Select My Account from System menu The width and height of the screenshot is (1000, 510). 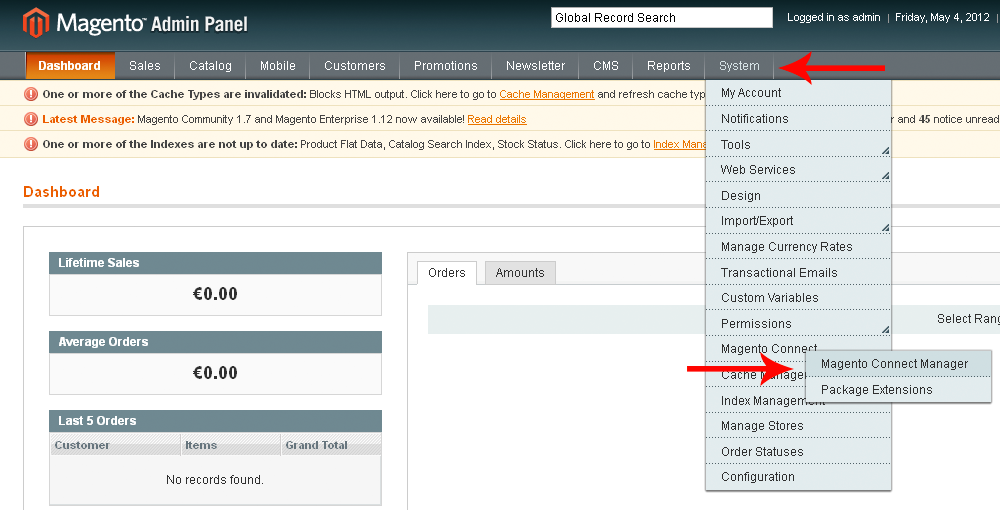tap(798, 93)
